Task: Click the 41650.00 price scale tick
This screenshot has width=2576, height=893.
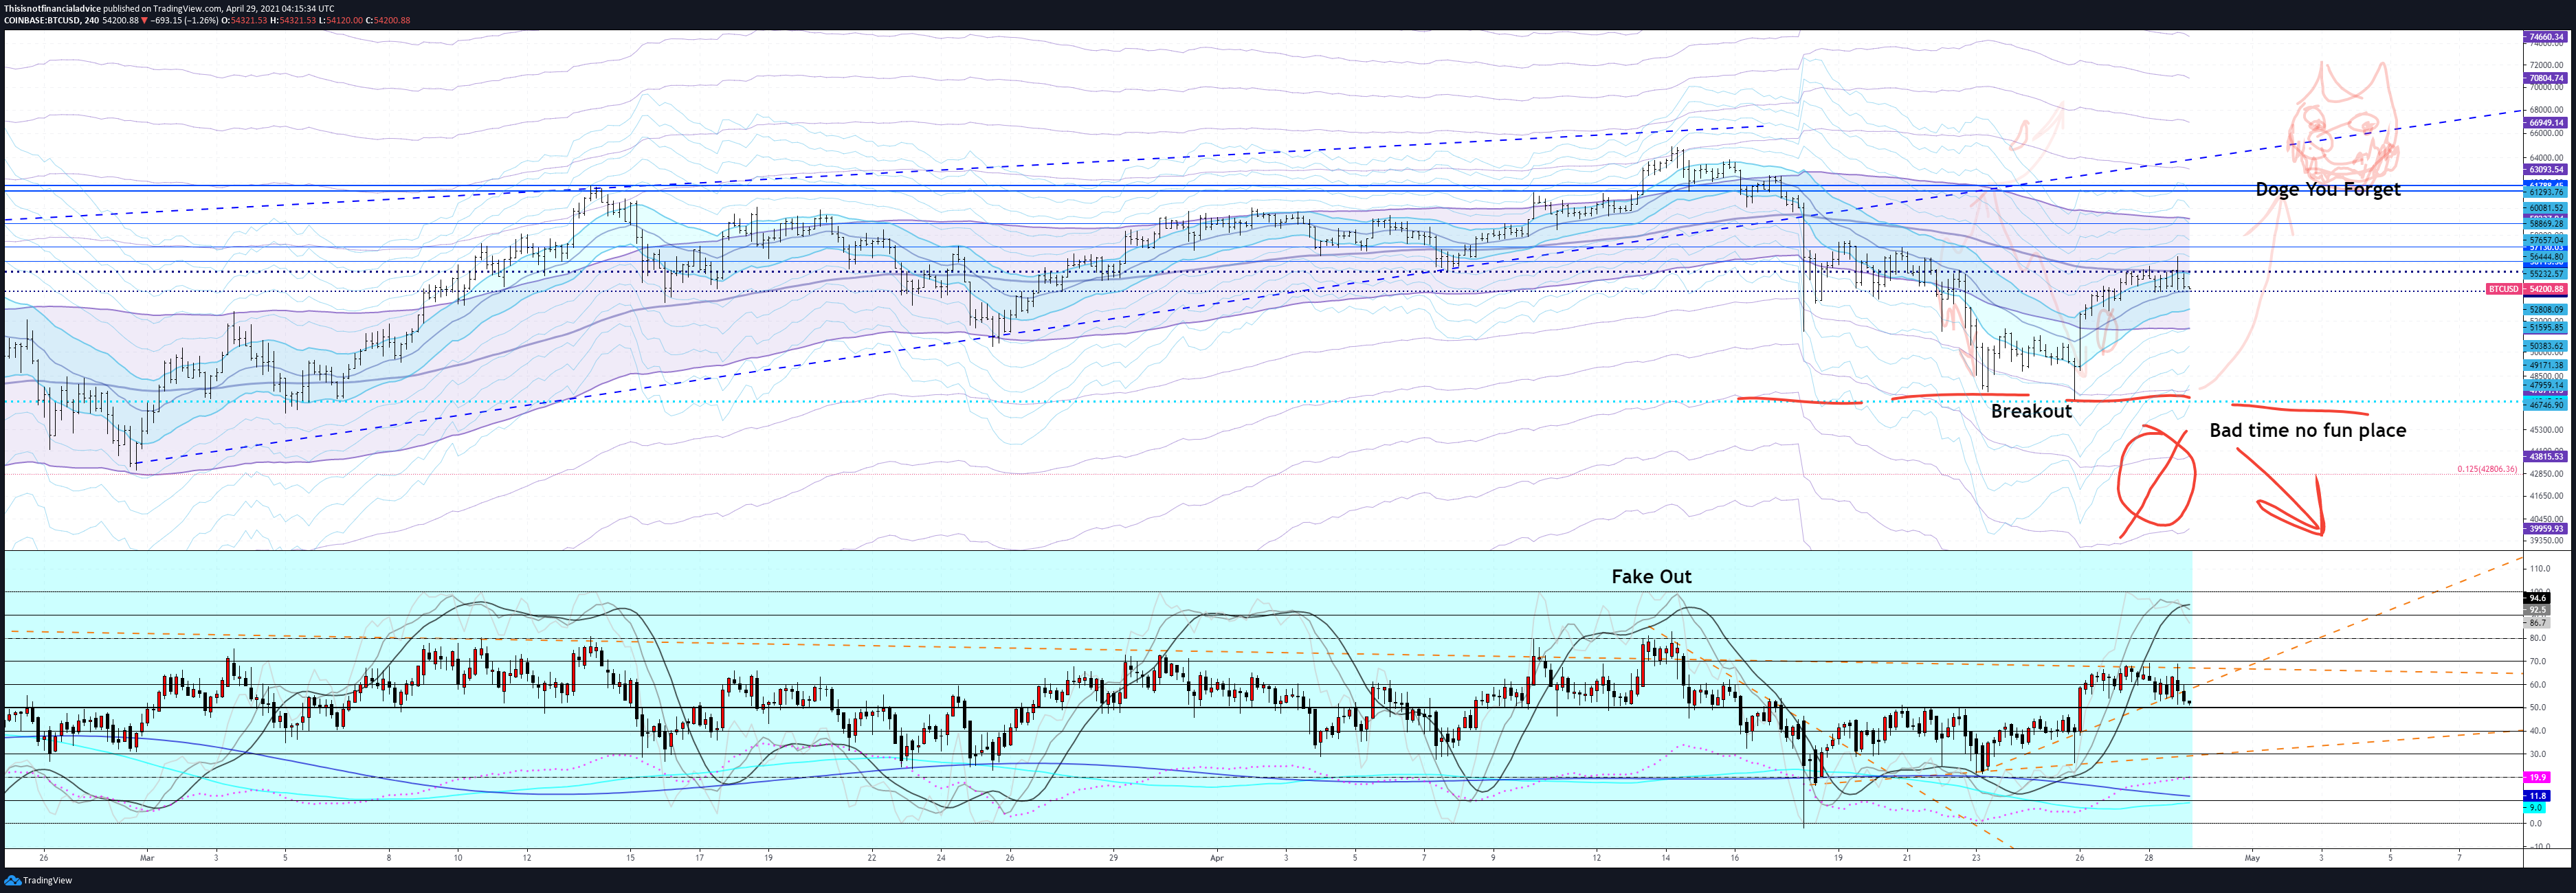Action: pos(2546,496)
